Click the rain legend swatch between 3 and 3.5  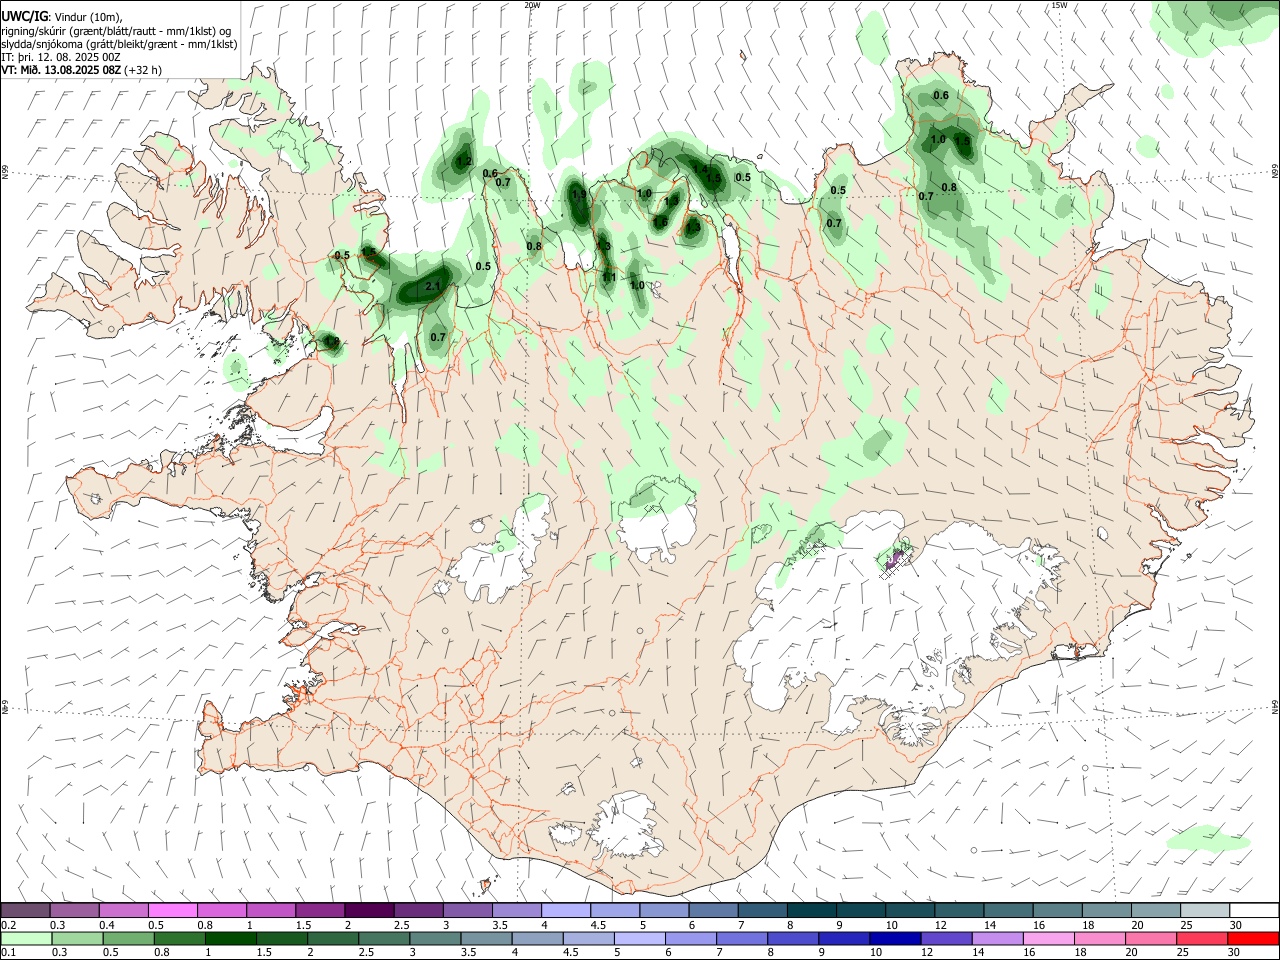[436, 938]
